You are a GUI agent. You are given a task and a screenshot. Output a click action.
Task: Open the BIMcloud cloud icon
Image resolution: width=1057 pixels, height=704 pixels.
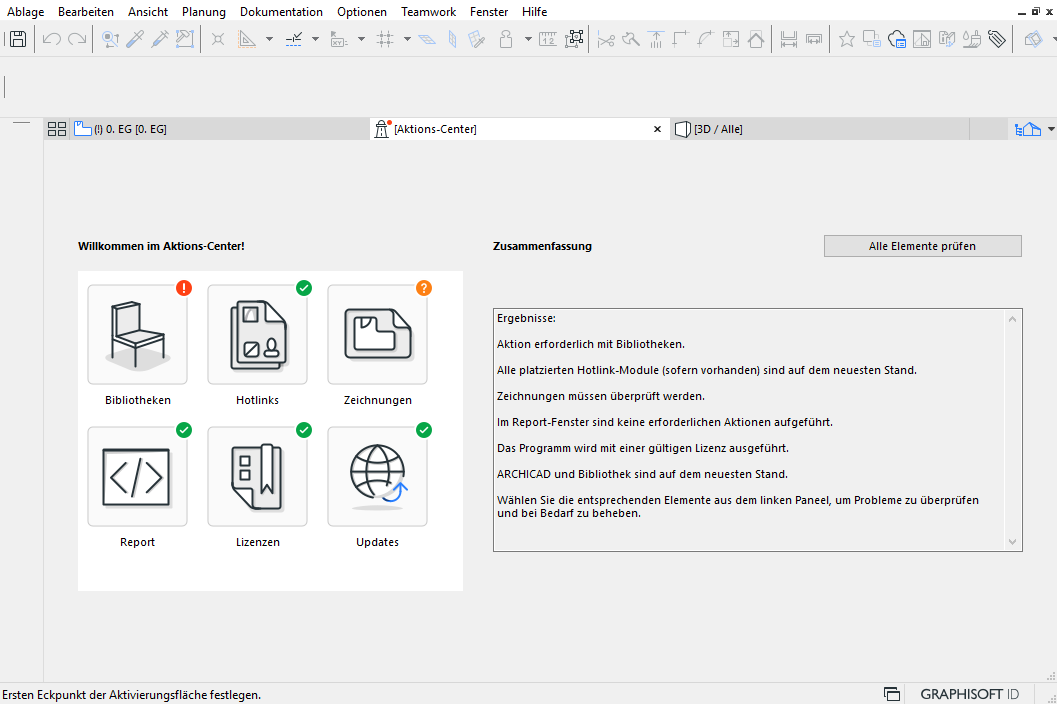click(897, 39)
